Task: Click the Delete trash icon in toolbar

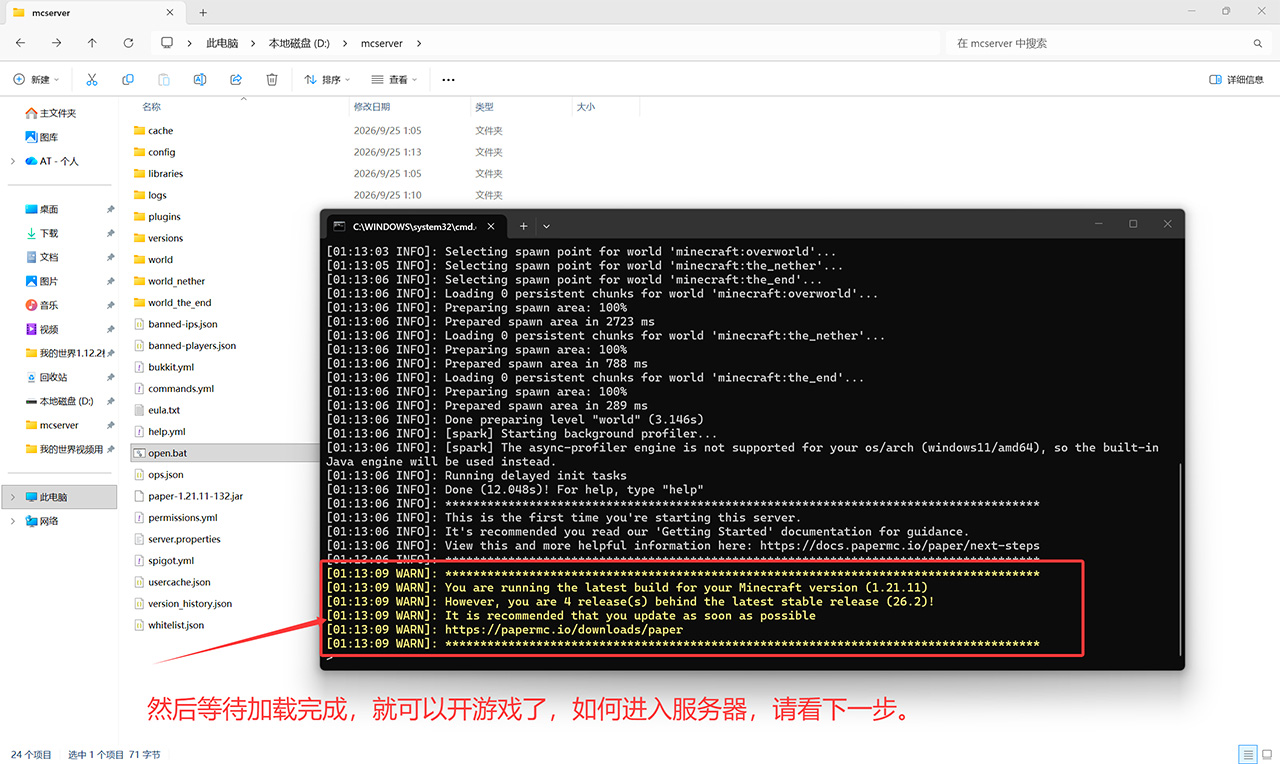Action: [x=272, y=79]
